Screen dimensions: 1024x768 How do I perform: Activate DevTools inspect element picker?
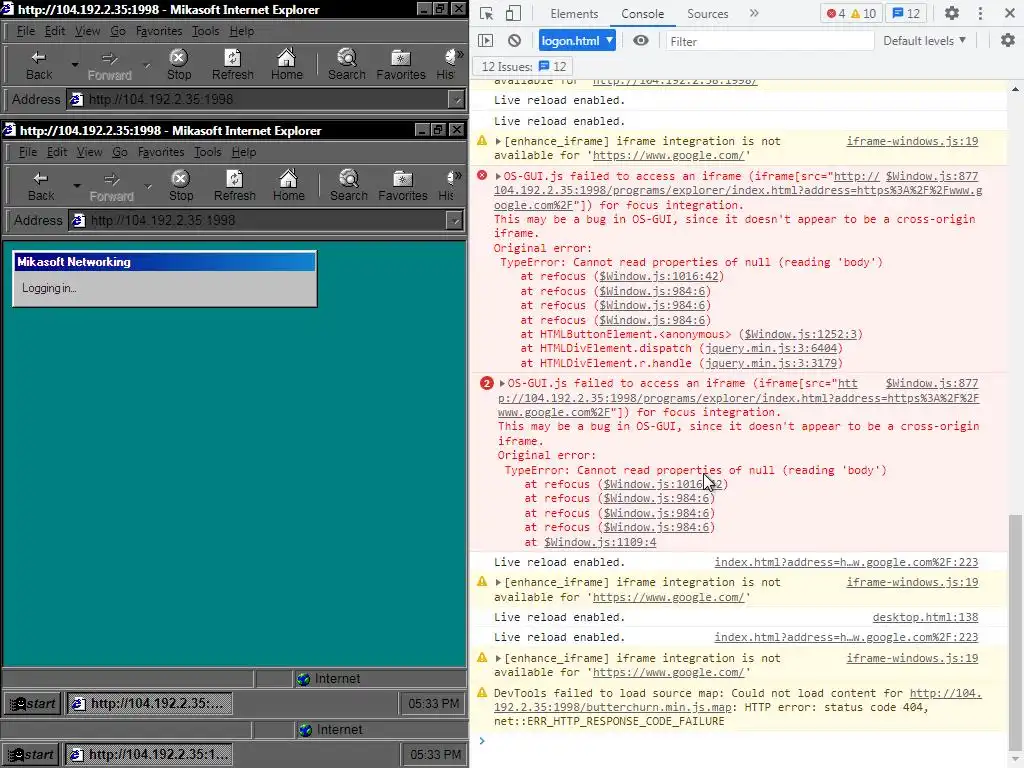[487, 14]
